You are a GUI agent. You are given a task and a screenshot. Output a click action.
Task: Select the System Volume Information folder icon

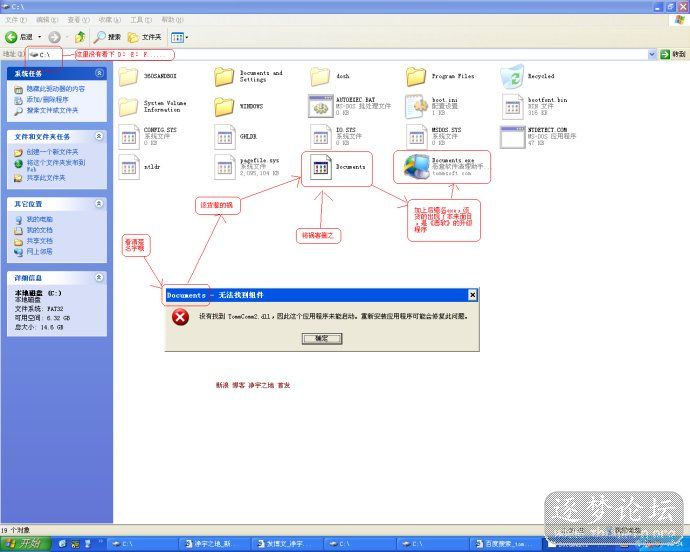[128, 107]
